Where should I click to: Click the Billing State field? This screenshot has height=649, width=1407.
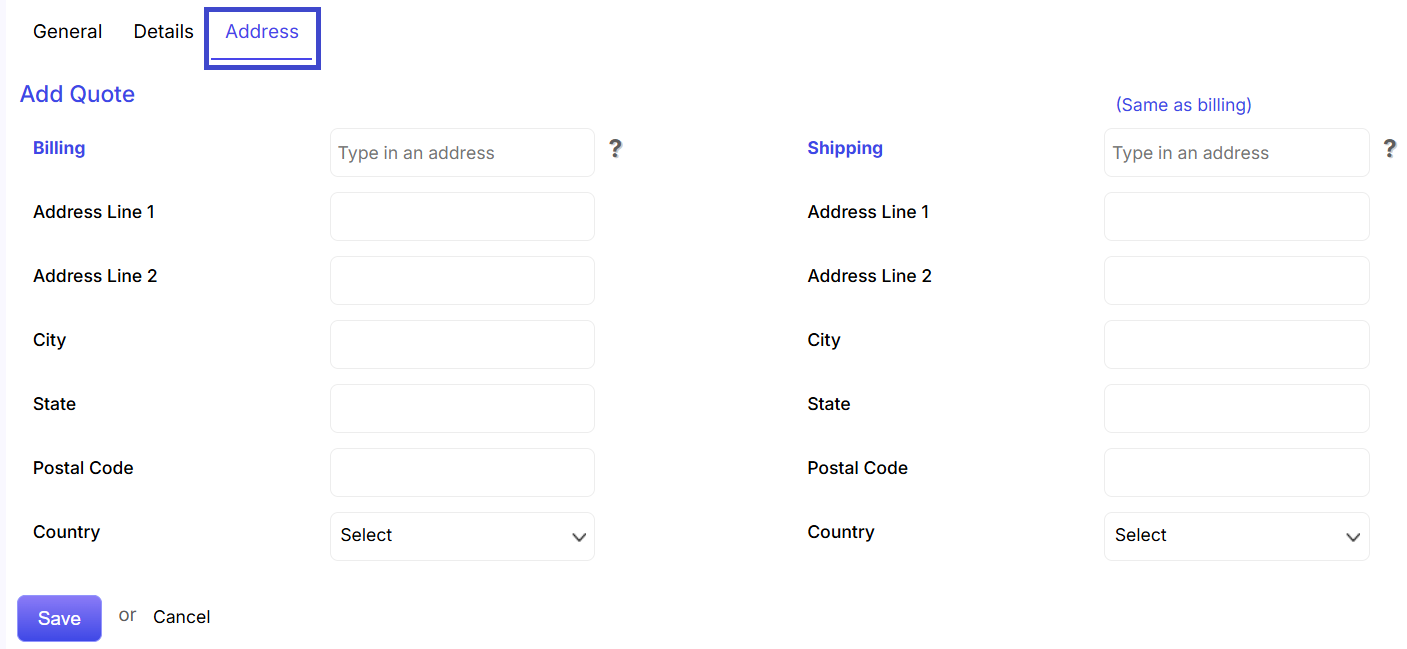click(462, 408)
